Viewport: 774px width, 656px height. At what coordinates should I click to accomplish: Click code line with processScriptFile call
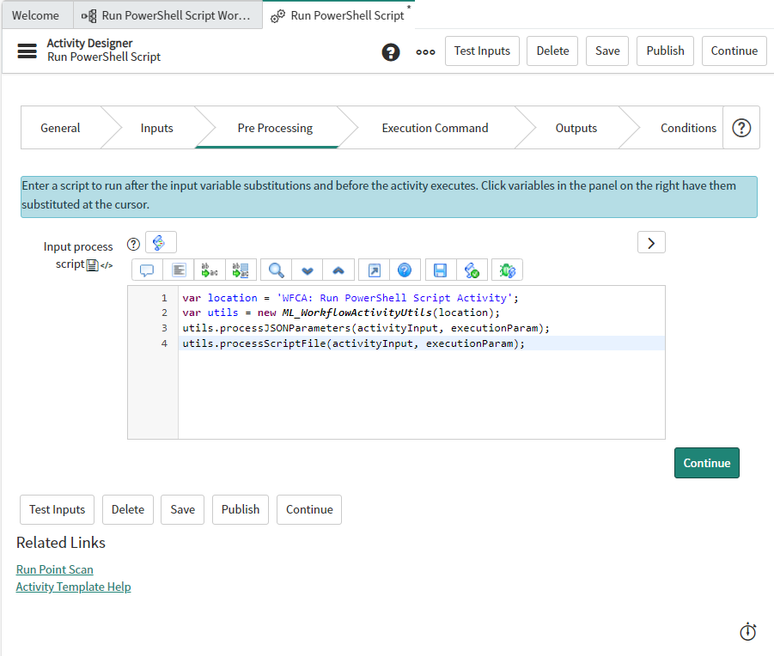pyautogui.click(x=353, y=344)
